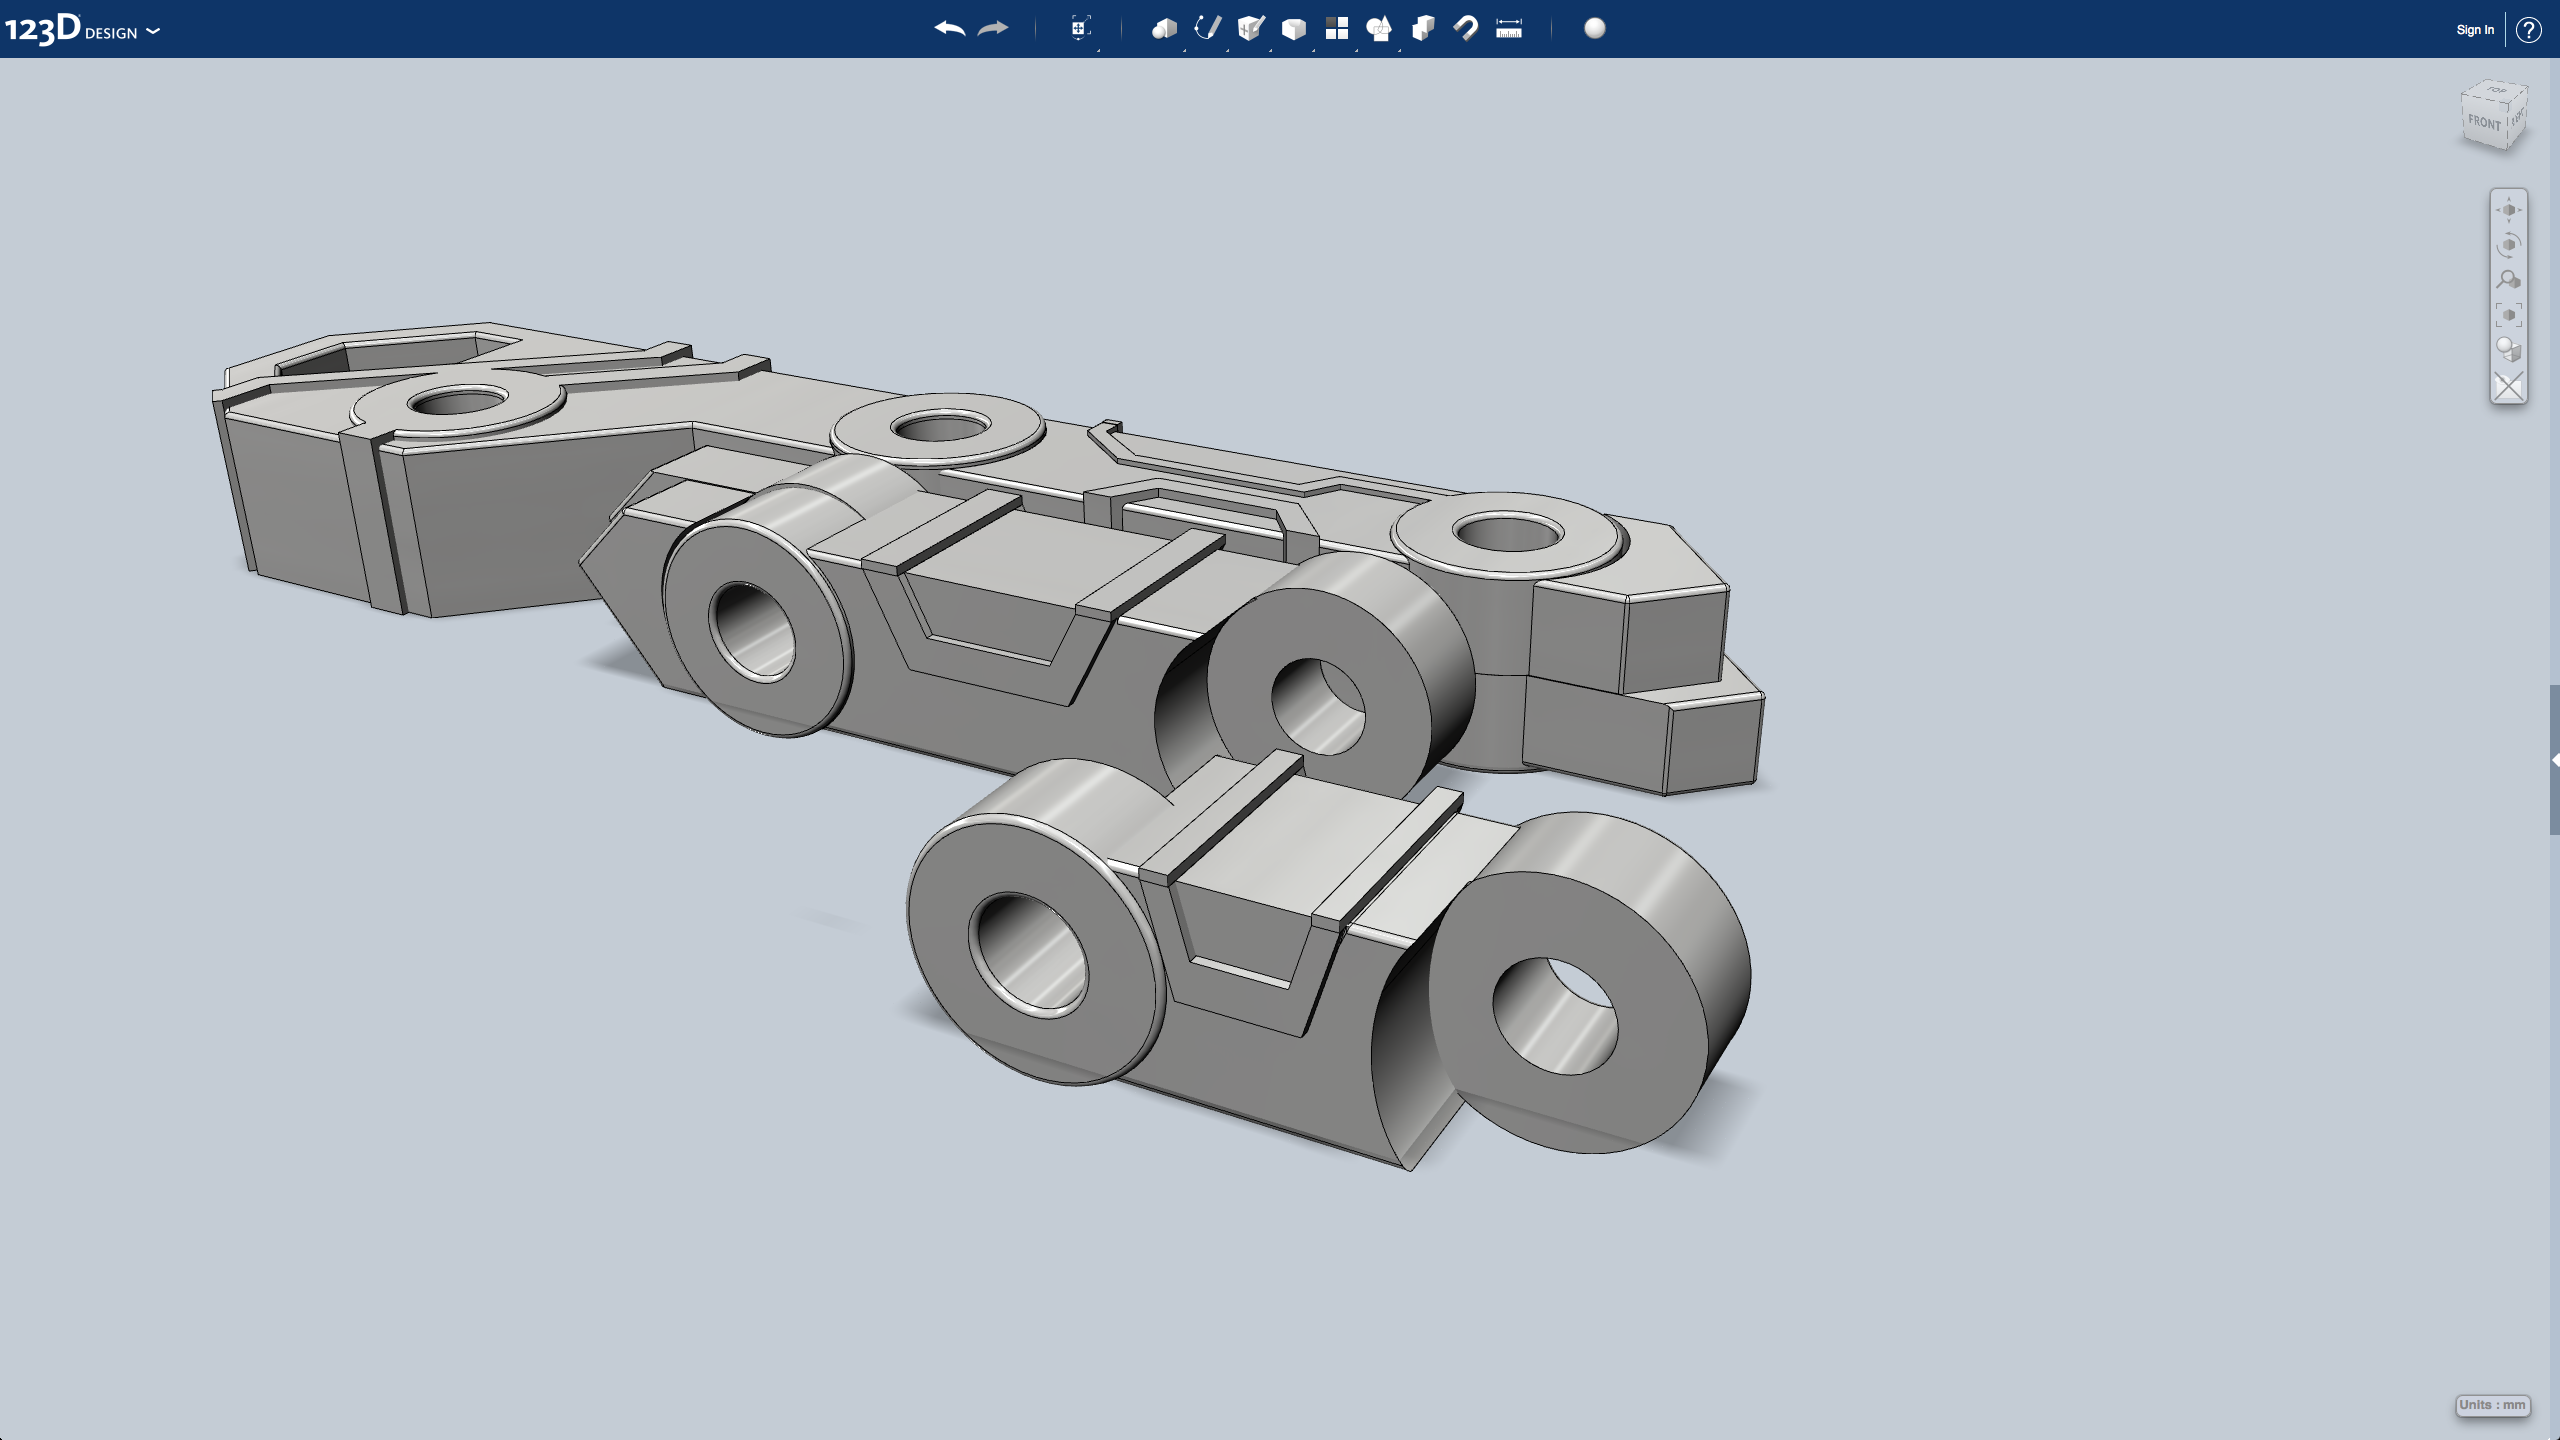This screenshot has height=1440, width=2560.
Task: Expand the Sketch dropdown arrow
Action: click(x=1227, y=50)
